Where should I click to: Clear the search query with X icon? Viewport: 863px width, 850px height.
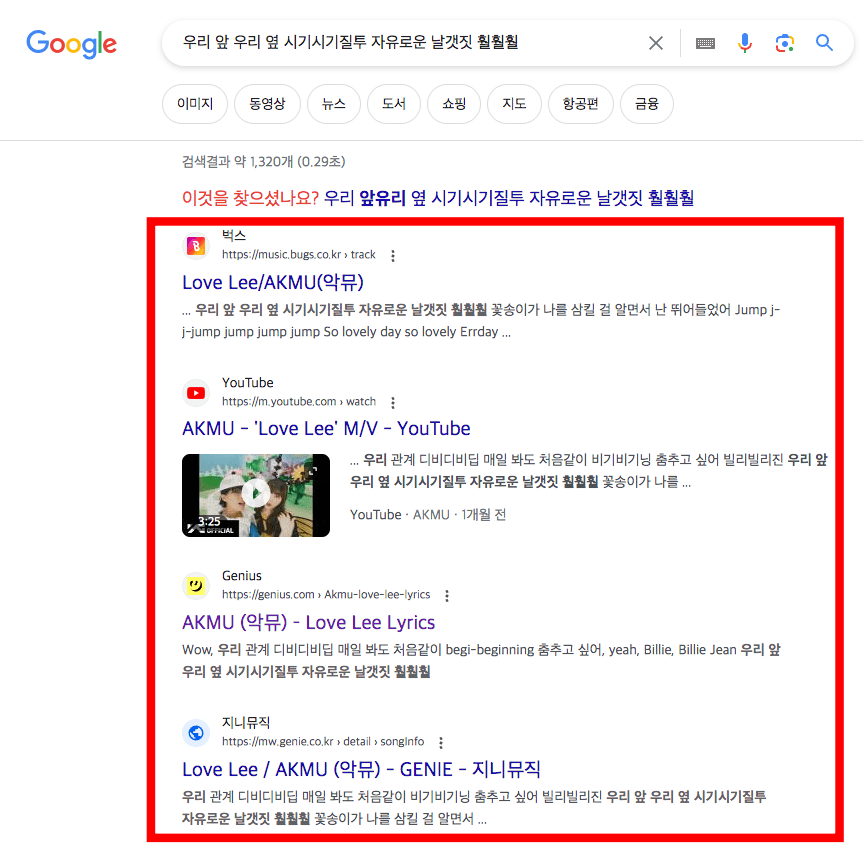pyautogui.click(x=656, y=43)
